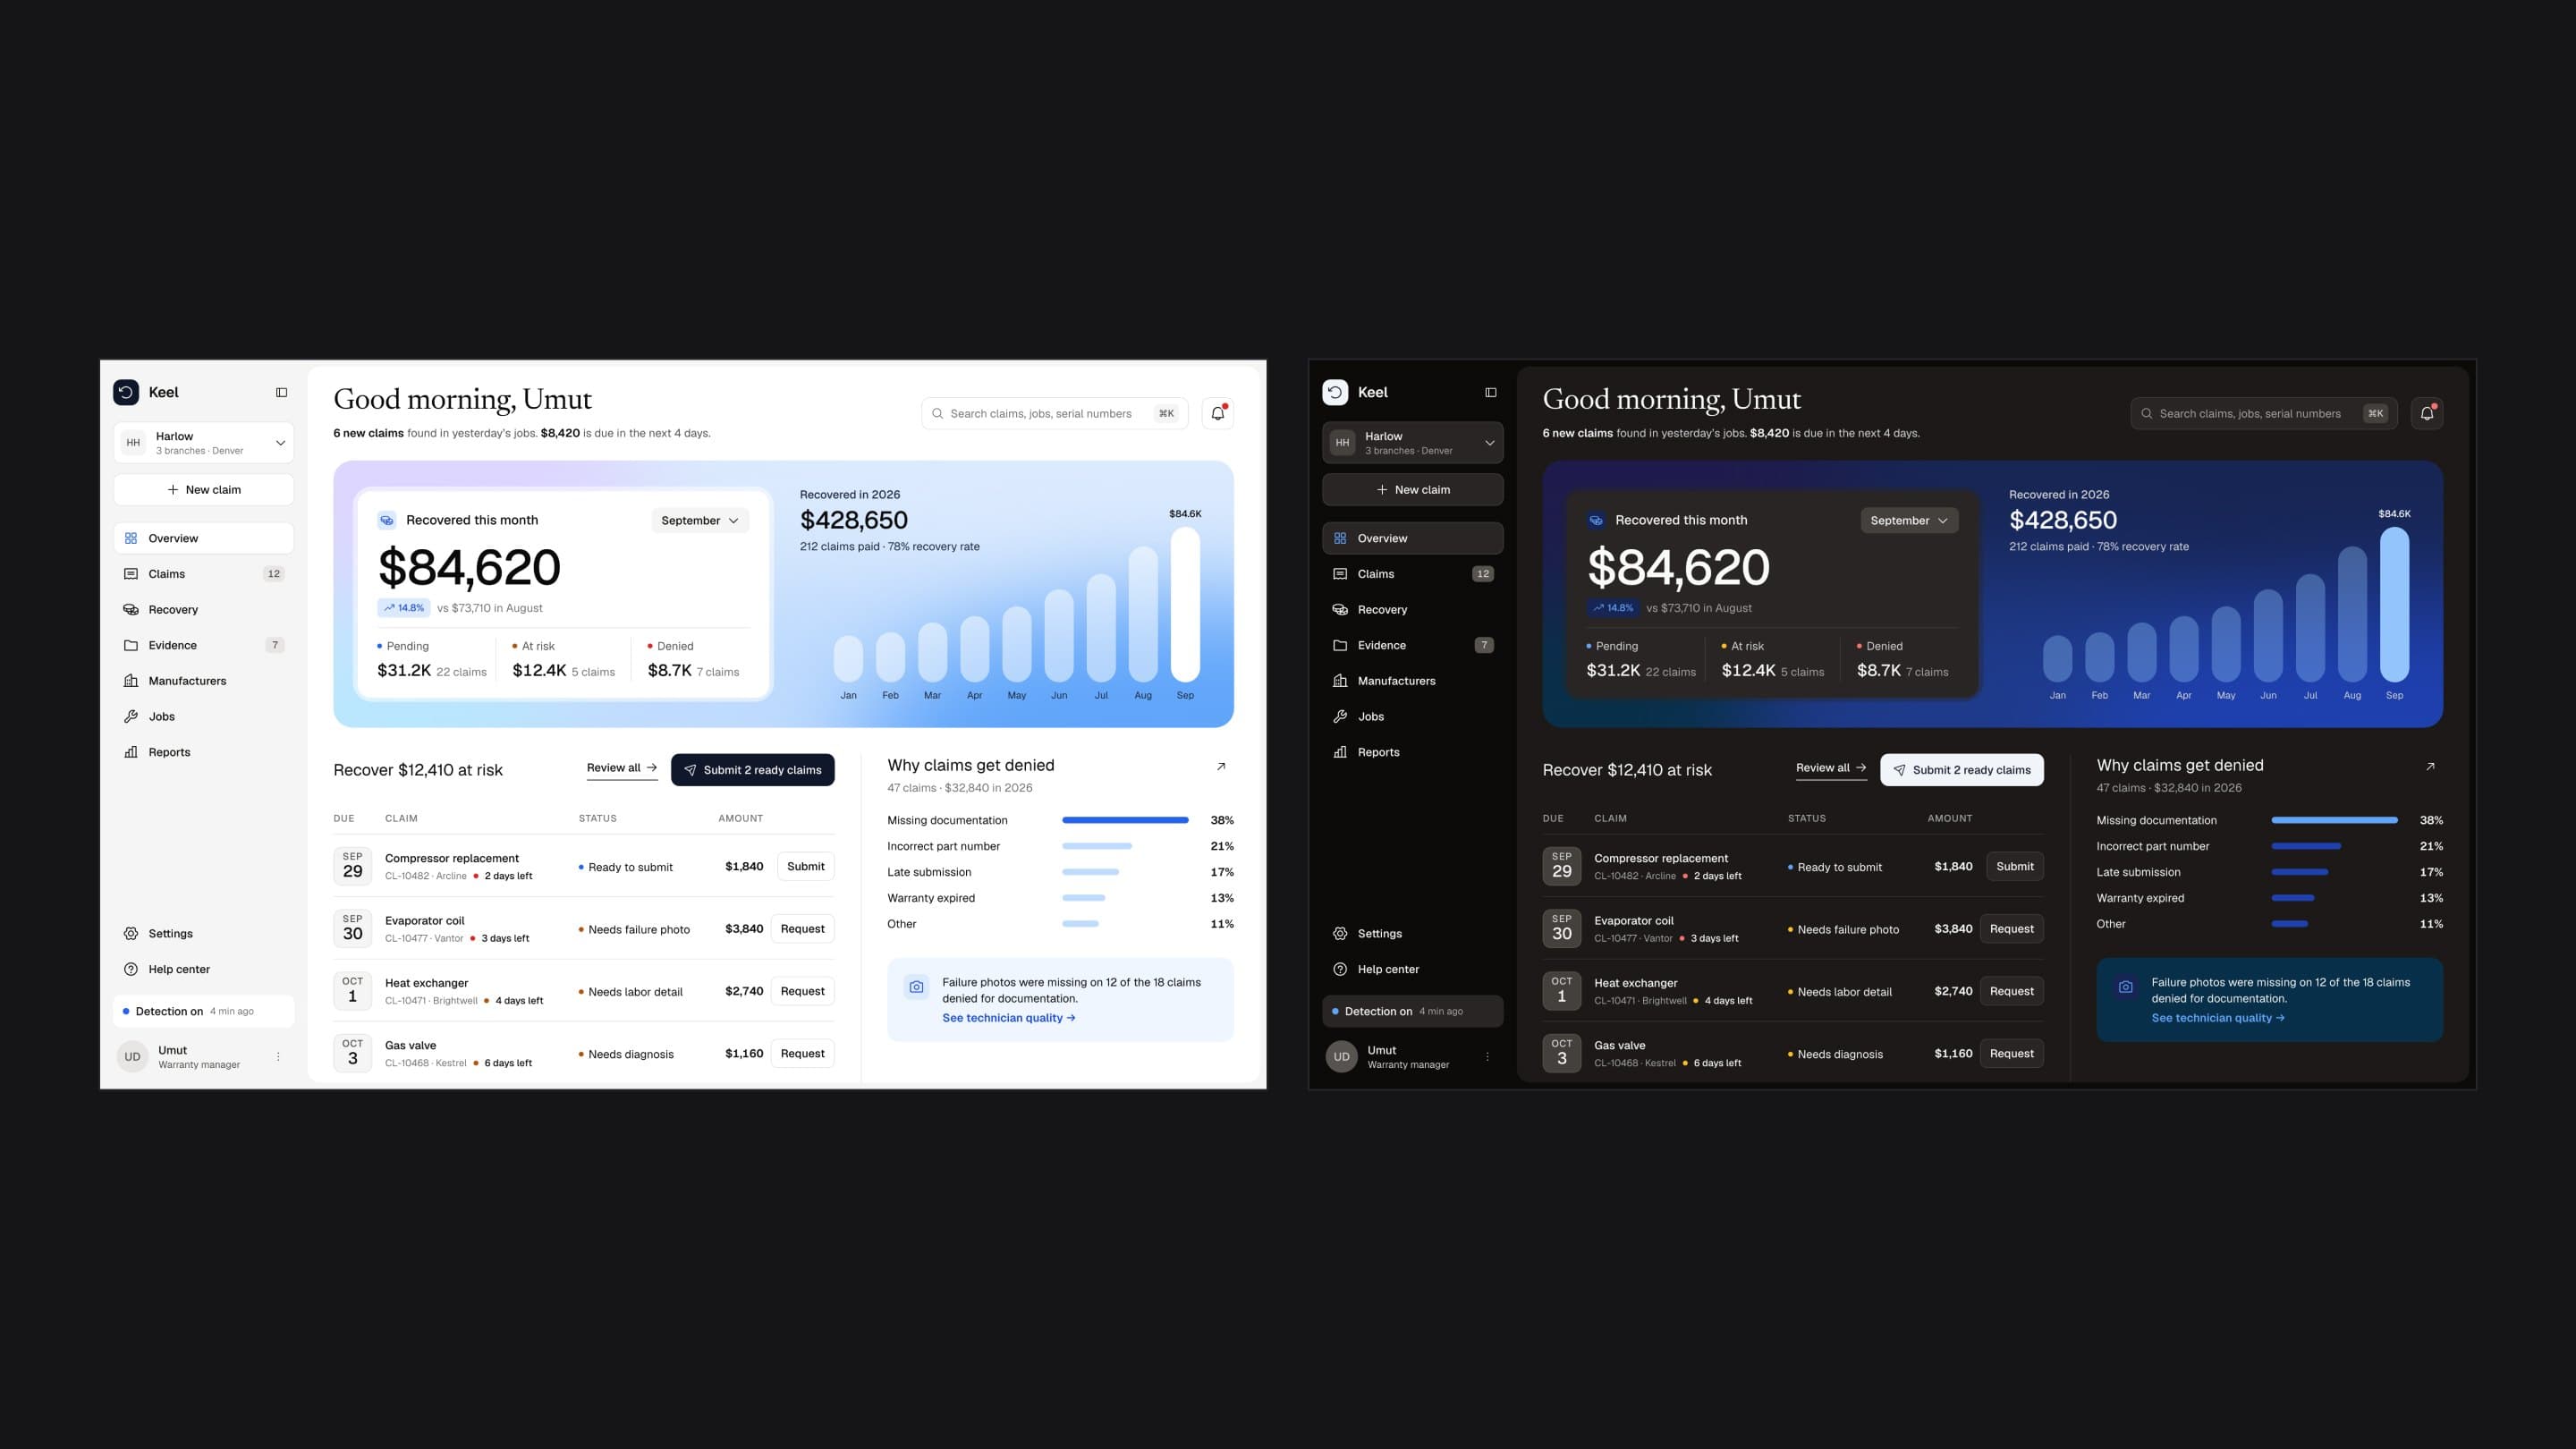Expand denial reasons arrow in dark dashboard
2576x1449 pixels.
(2430, 766)
